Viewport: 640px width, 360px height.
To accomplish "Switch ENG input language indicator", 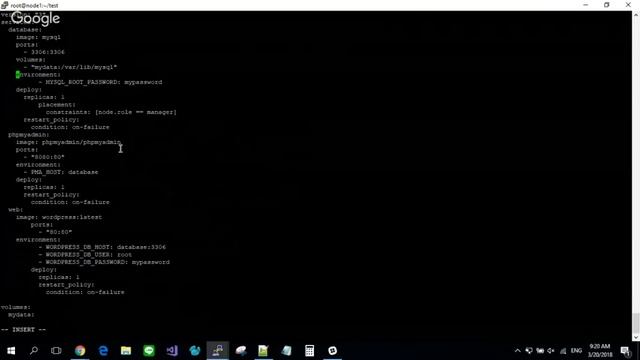I will click(x=576, y=351).
